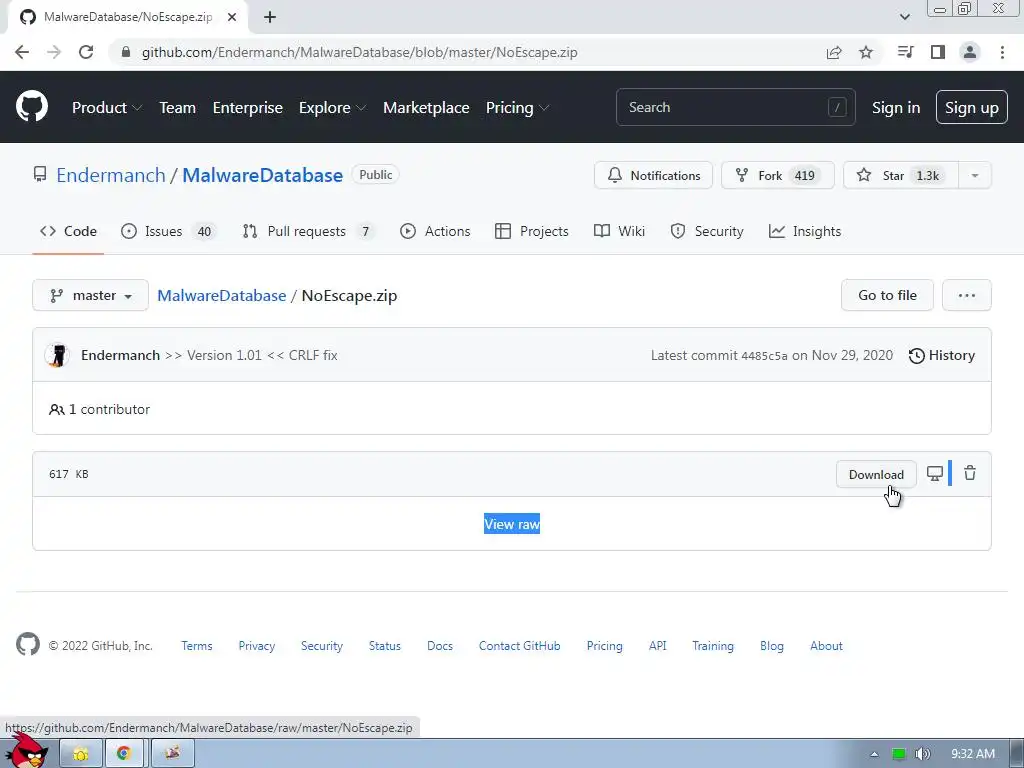1024x768 pixels.
Task: Open Marketplace from the header
Action: click(426, 107)
